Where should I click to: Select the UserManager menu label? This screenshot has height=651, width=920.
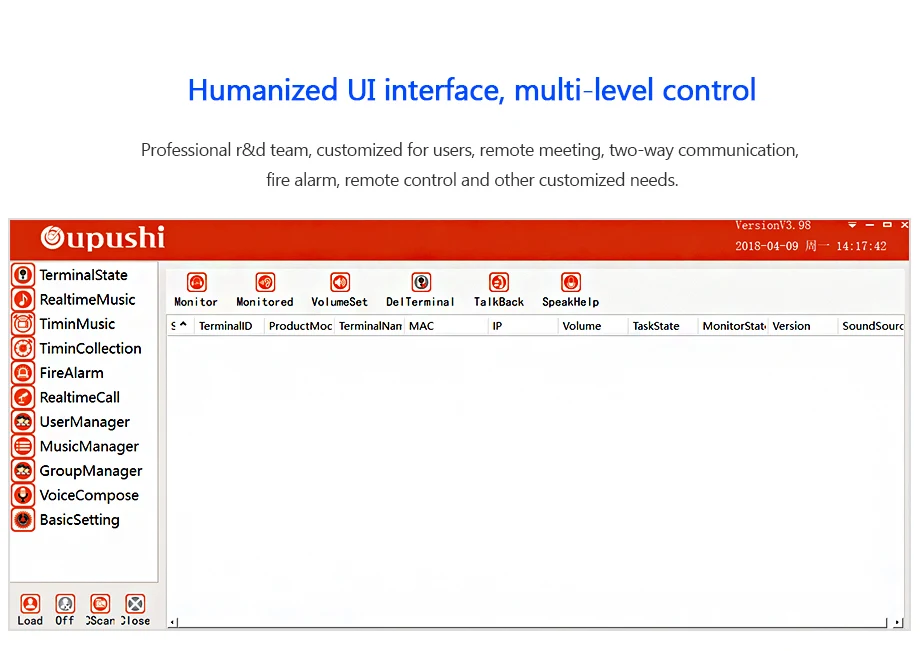(84, 422)
